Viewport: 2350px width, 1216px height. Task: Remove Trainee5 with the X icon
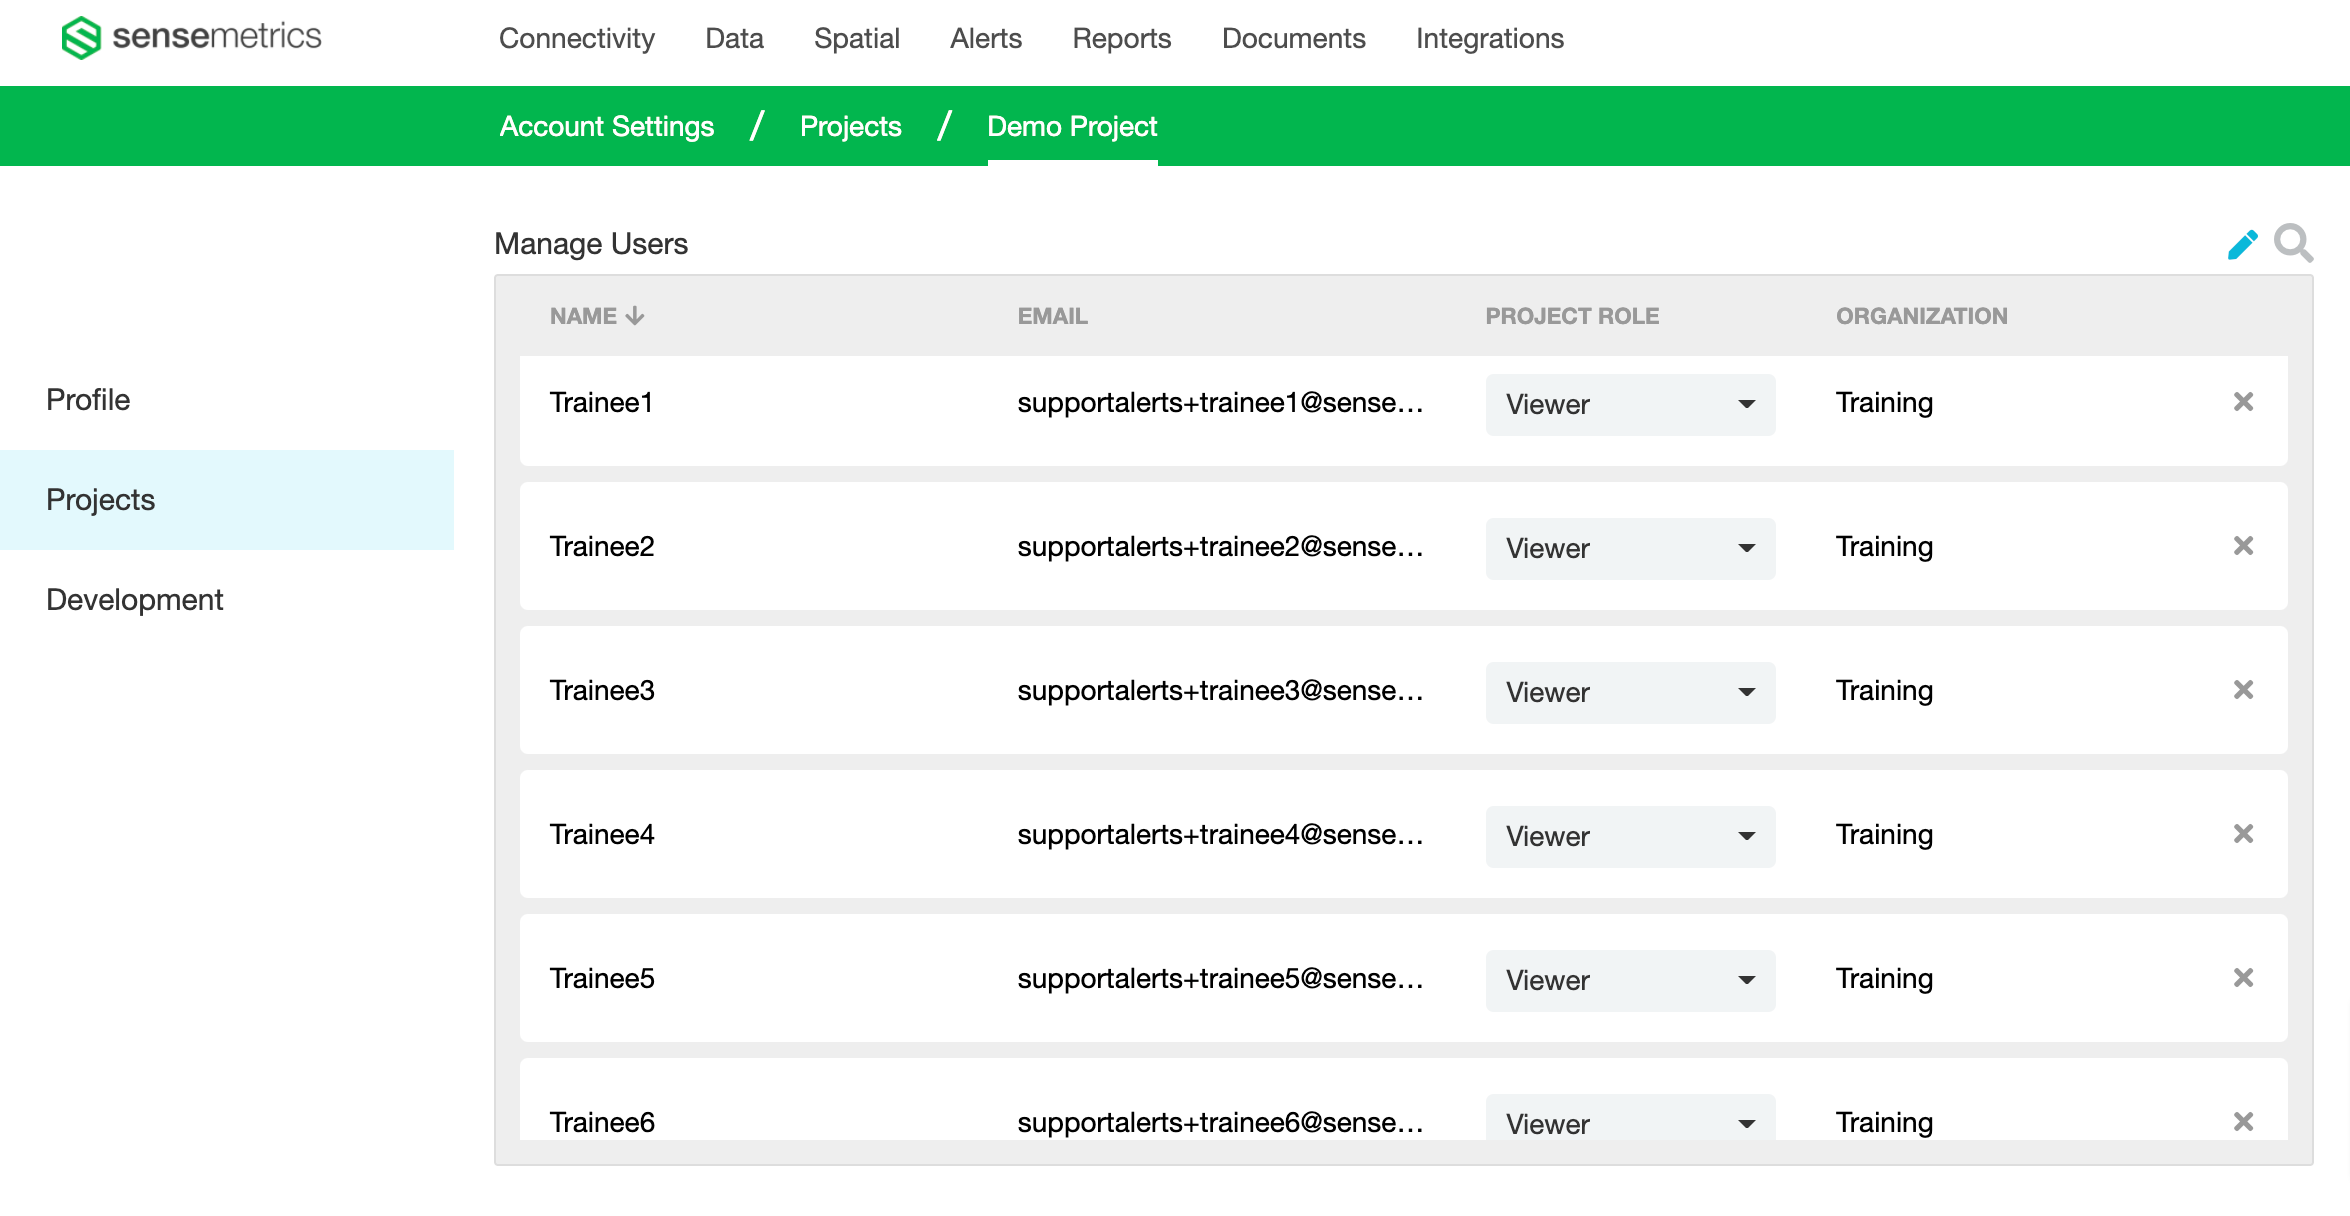2243,978
